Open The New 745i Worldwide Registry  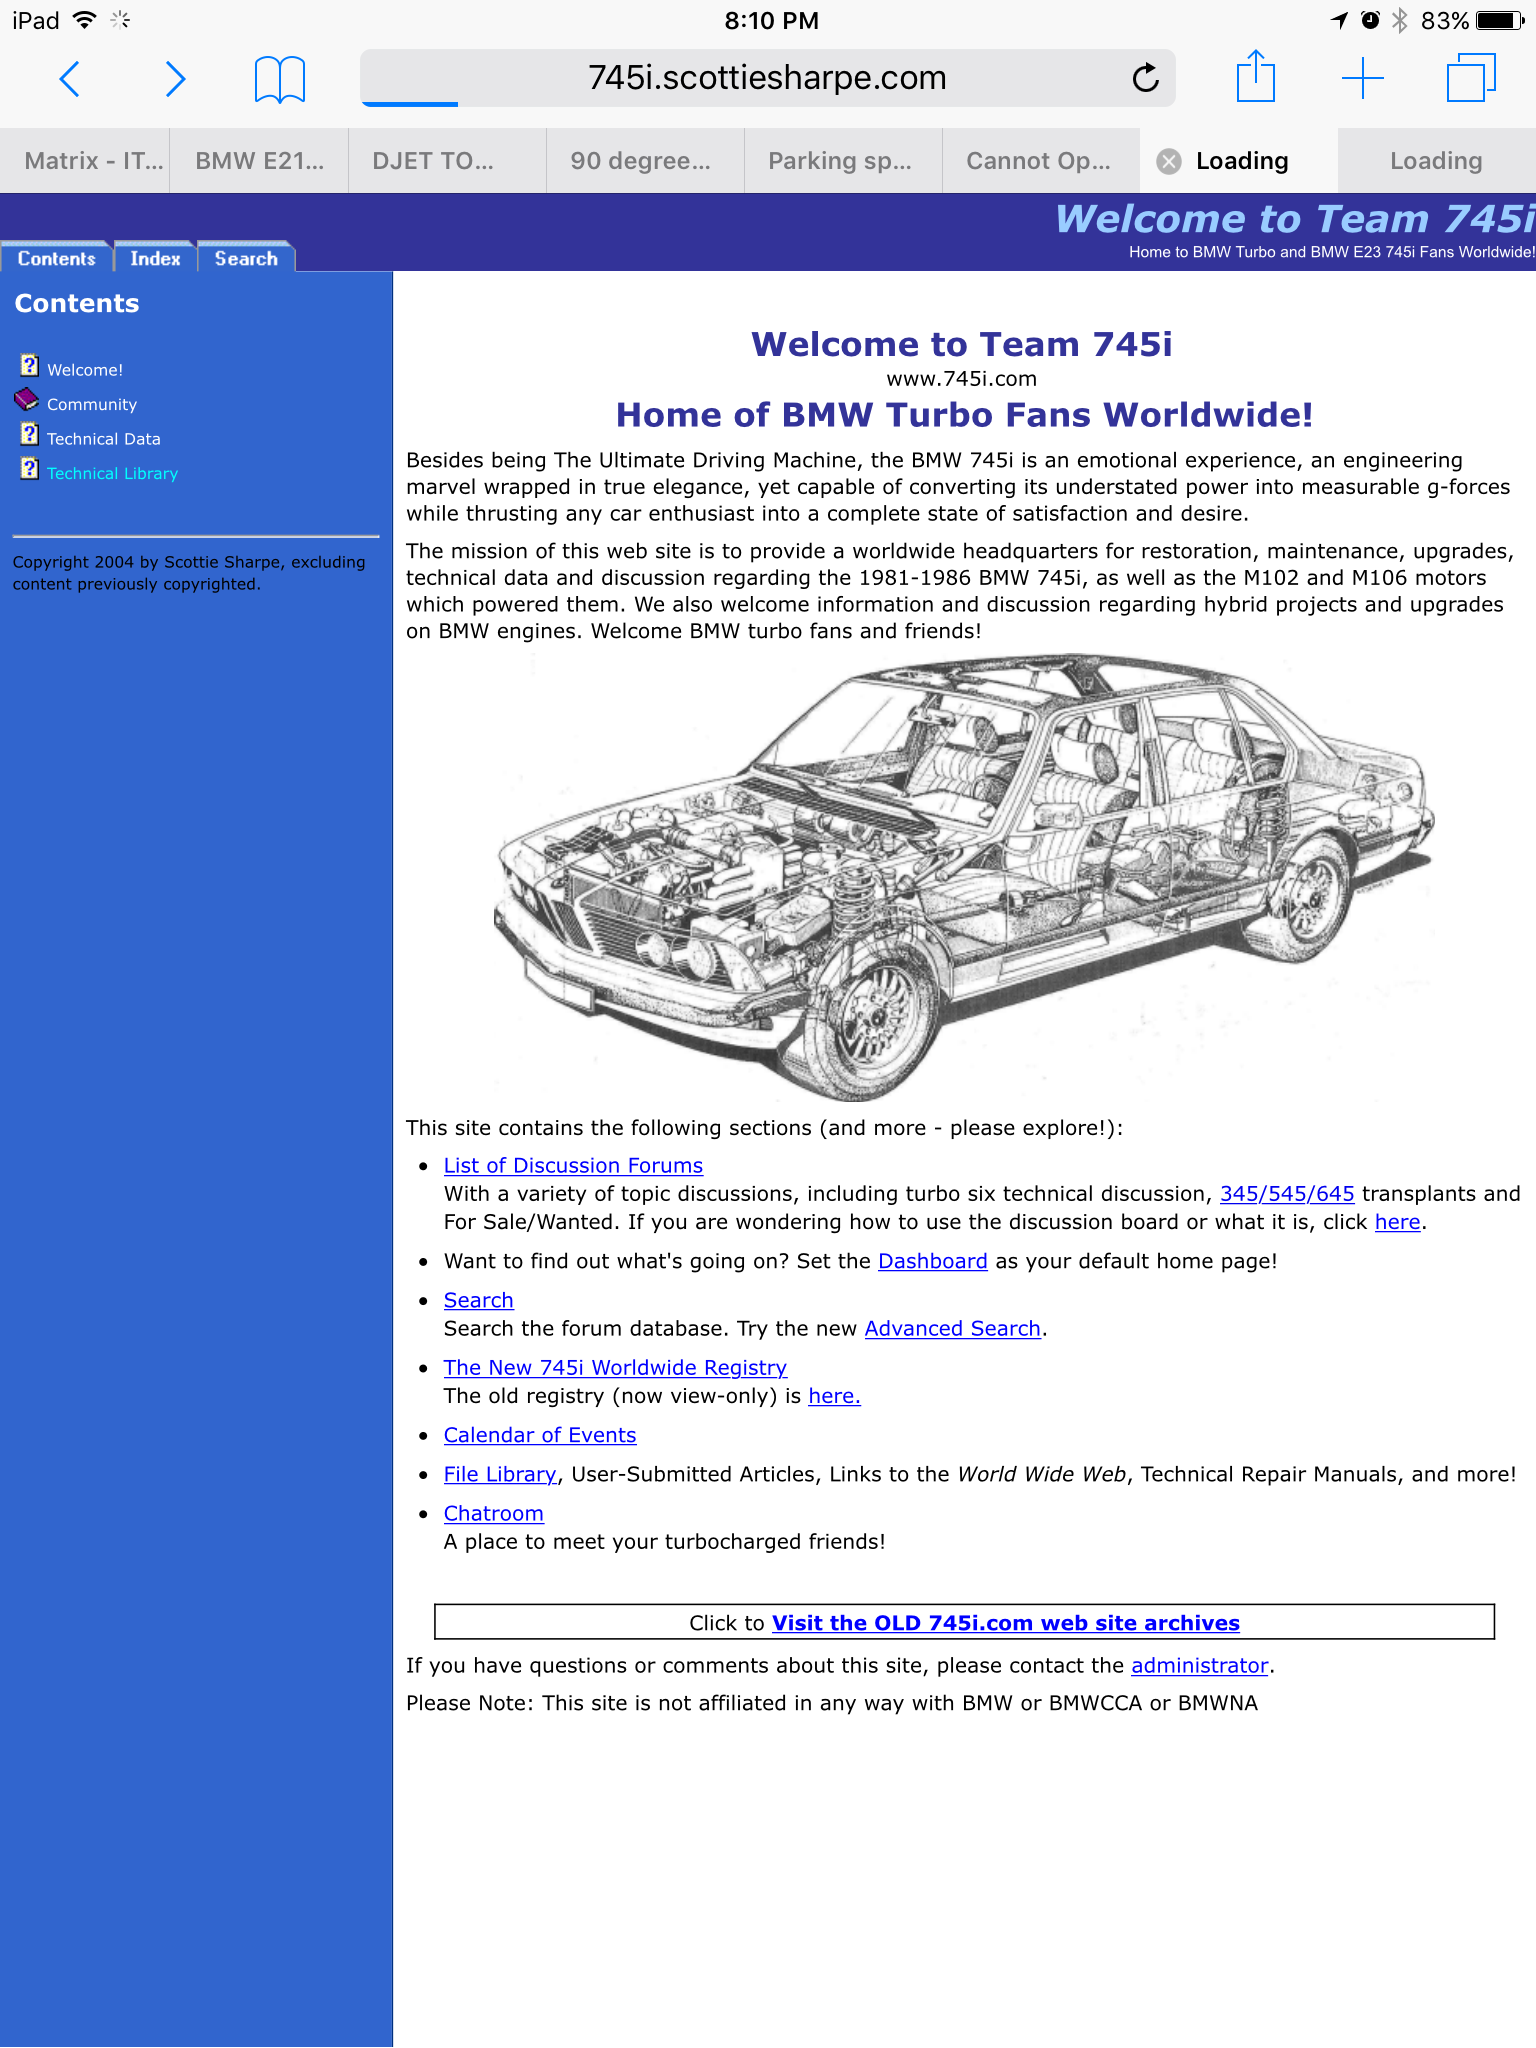(x=615, y=1367)
